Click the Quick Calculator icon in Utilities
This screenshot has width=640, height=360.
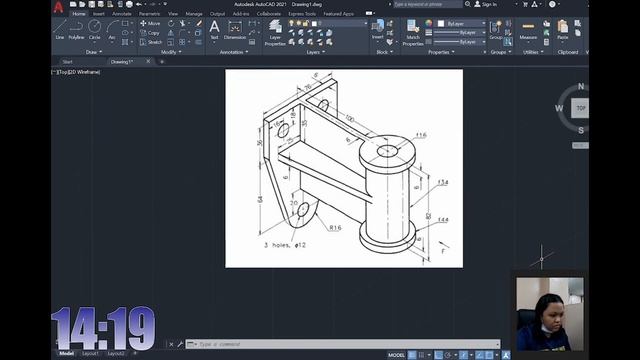pyautogui.click(x=547, y=42)
